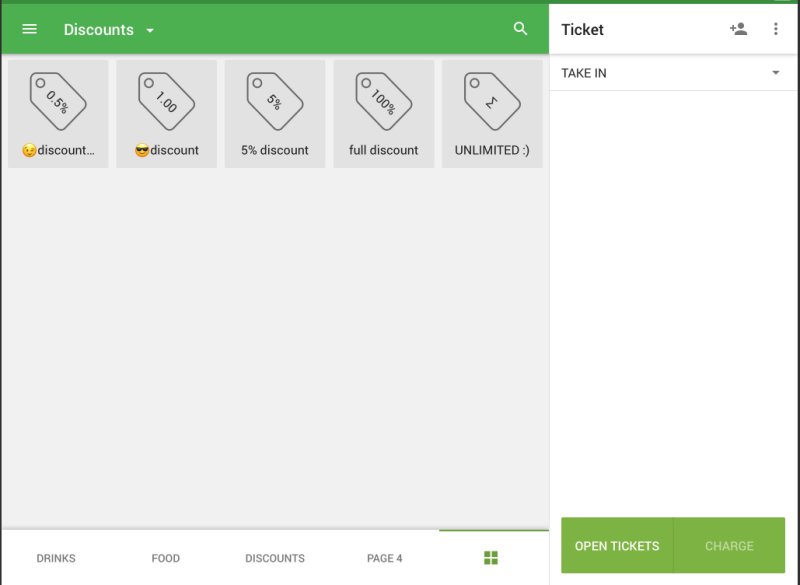The height and width of the screenshot is (585, 800).
Task: Open the PAGE 4 tab
Action: tap(384, 558)
